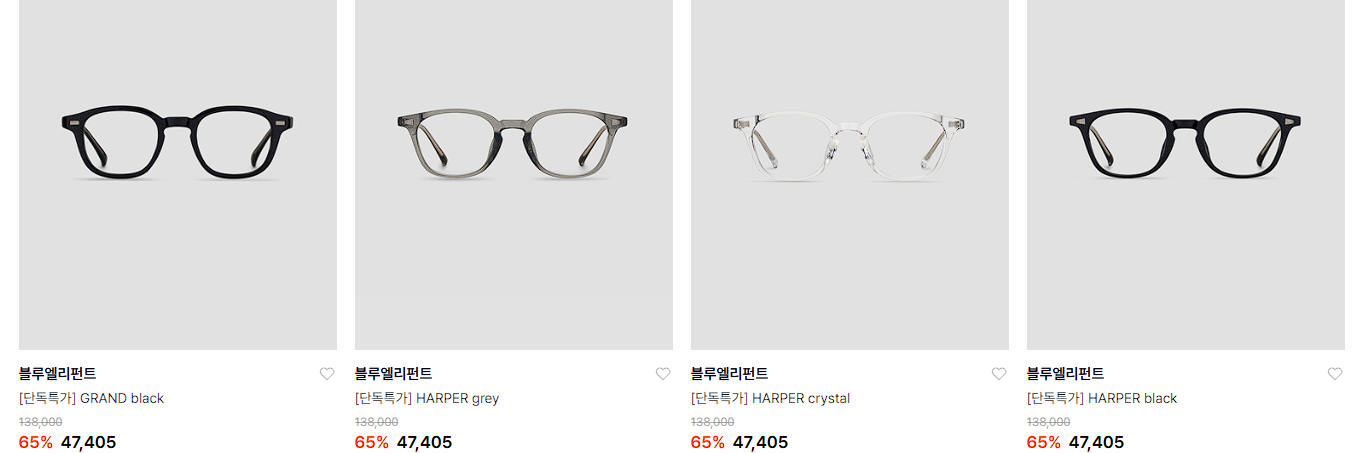
Task: Open the '[단독특가] HARPER grey' product link
Action: [427, 398]
